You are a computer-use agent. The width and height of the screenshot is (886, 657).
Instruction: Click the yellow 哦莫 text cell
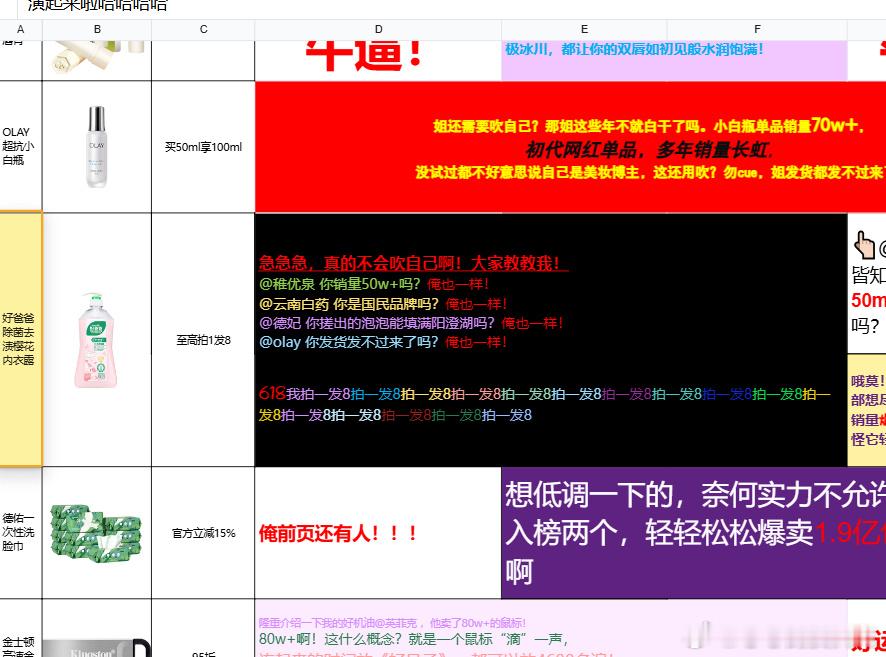[867, 410]
